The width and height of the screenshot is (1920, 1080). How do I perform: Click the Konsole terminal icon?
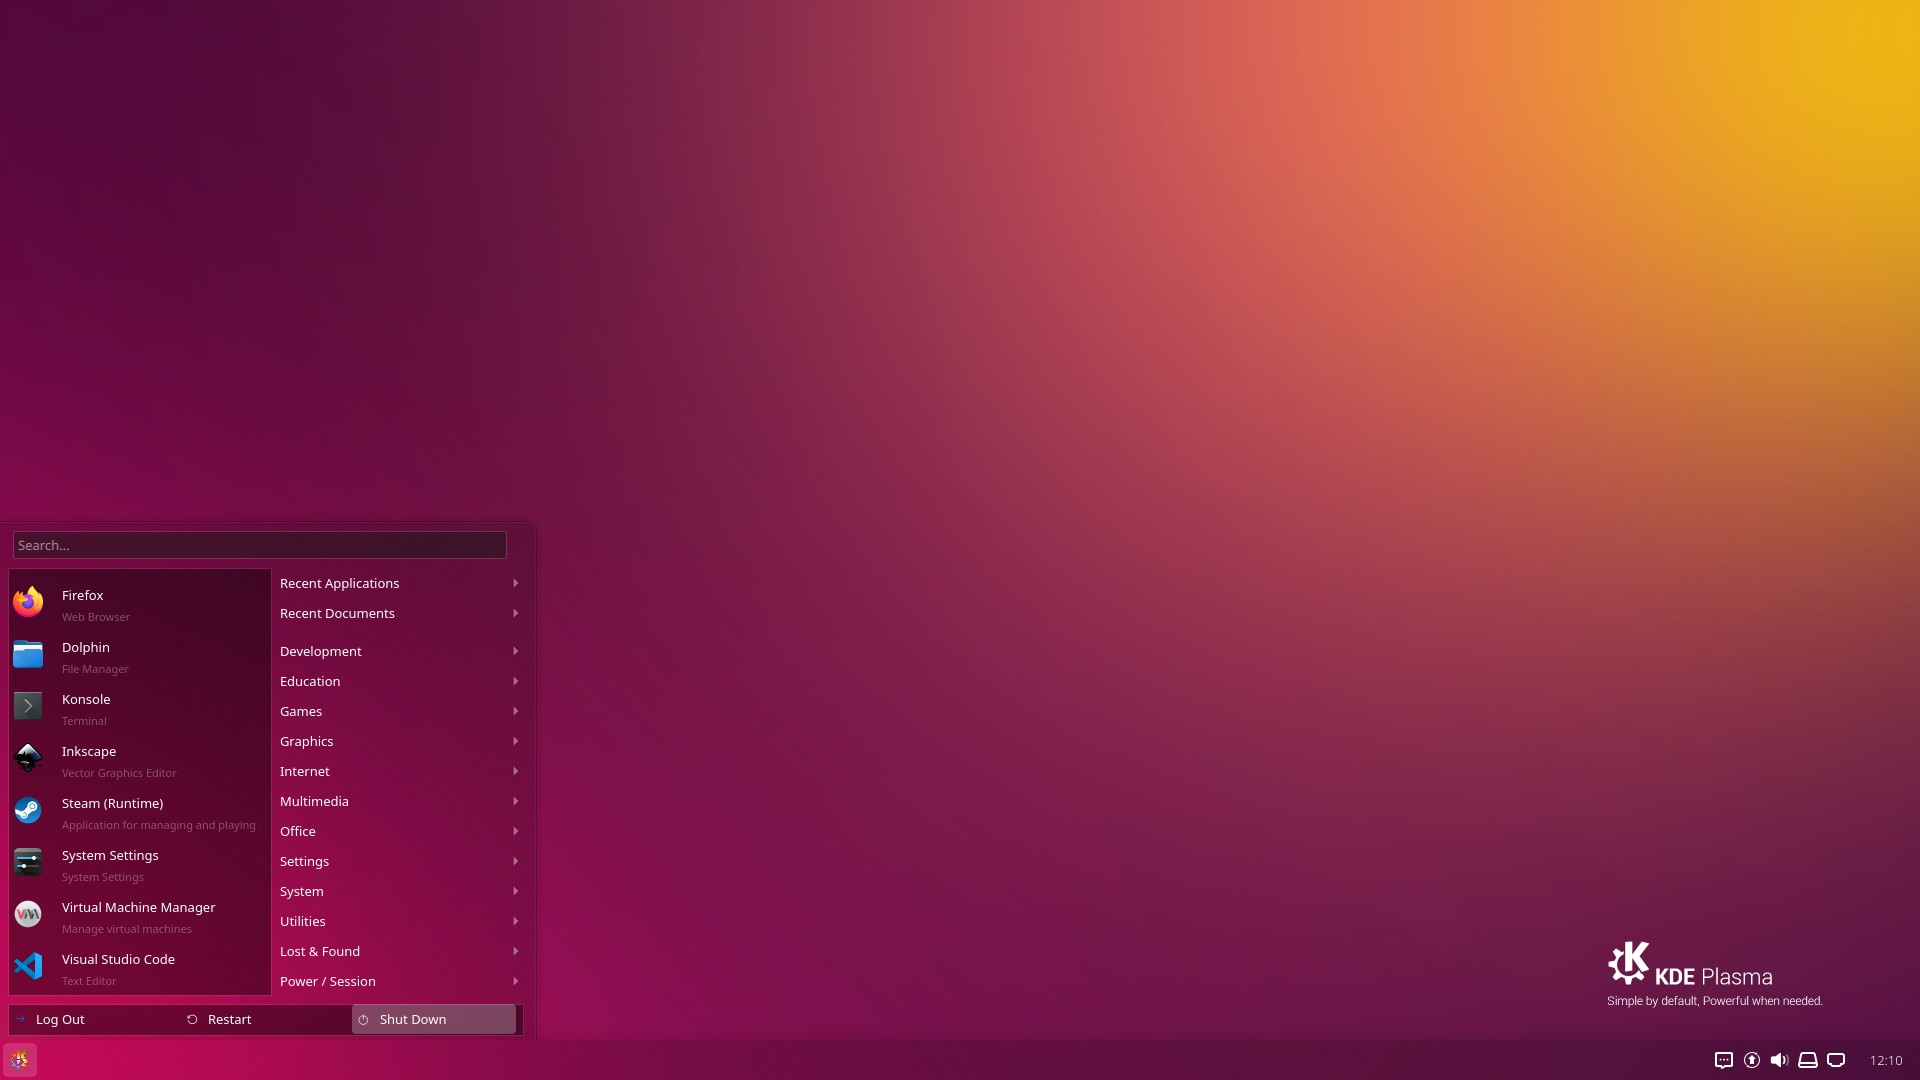pyautogui.click(x=28, y=706)
